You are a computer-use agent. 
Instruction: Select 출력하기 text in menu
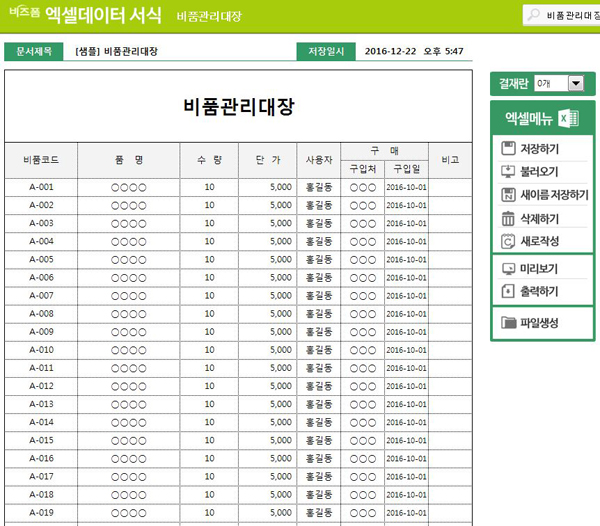pyautogui.click(x=539, y=291)
